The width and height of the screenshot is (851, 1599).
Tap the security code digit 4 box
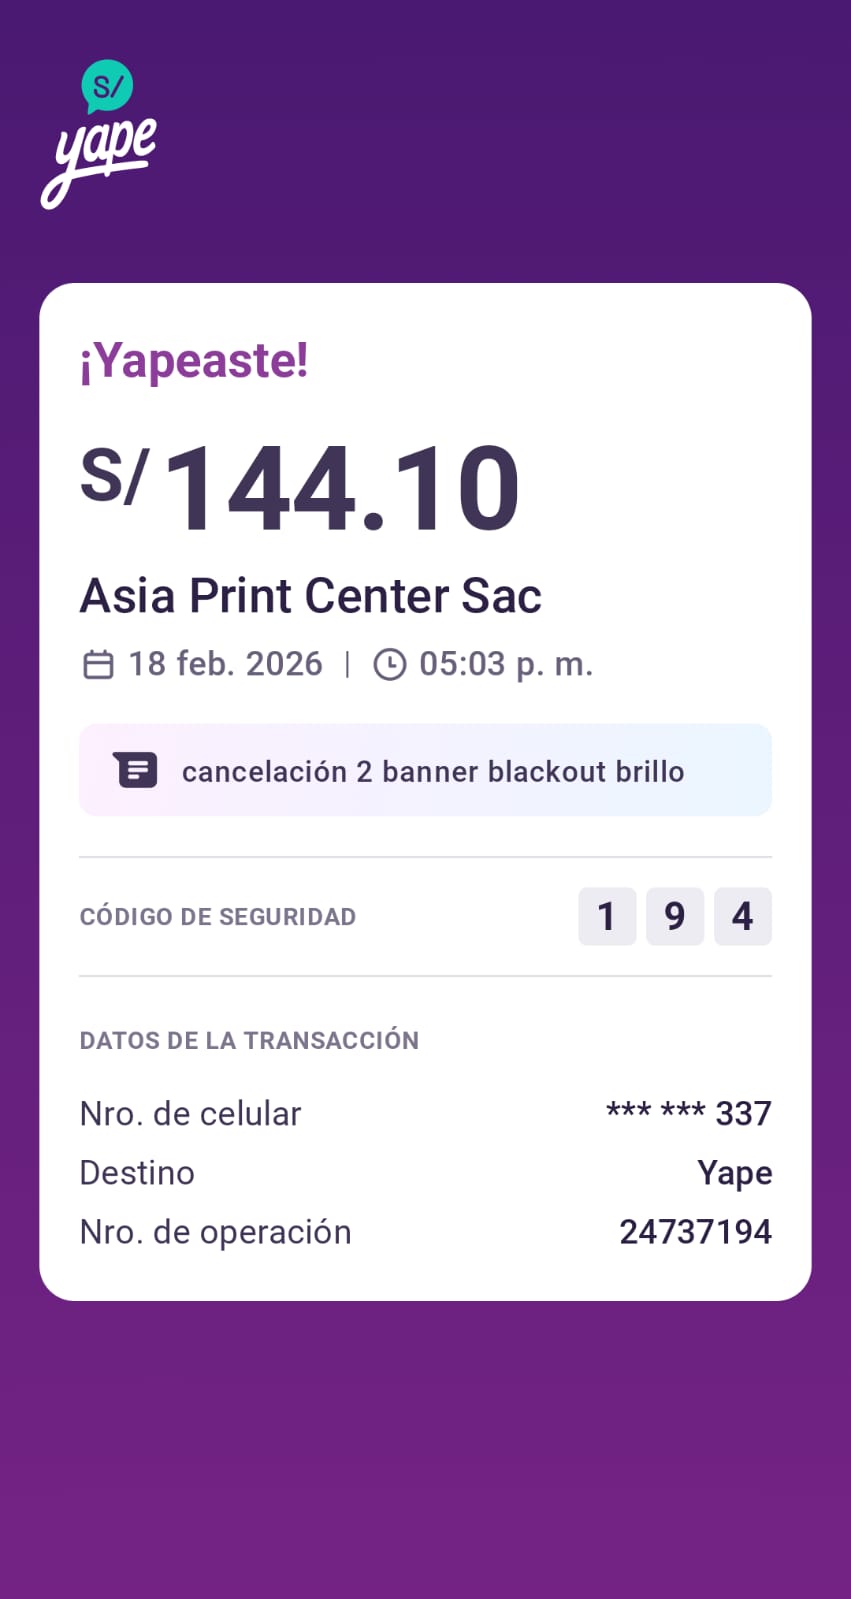tap(743, 916)
